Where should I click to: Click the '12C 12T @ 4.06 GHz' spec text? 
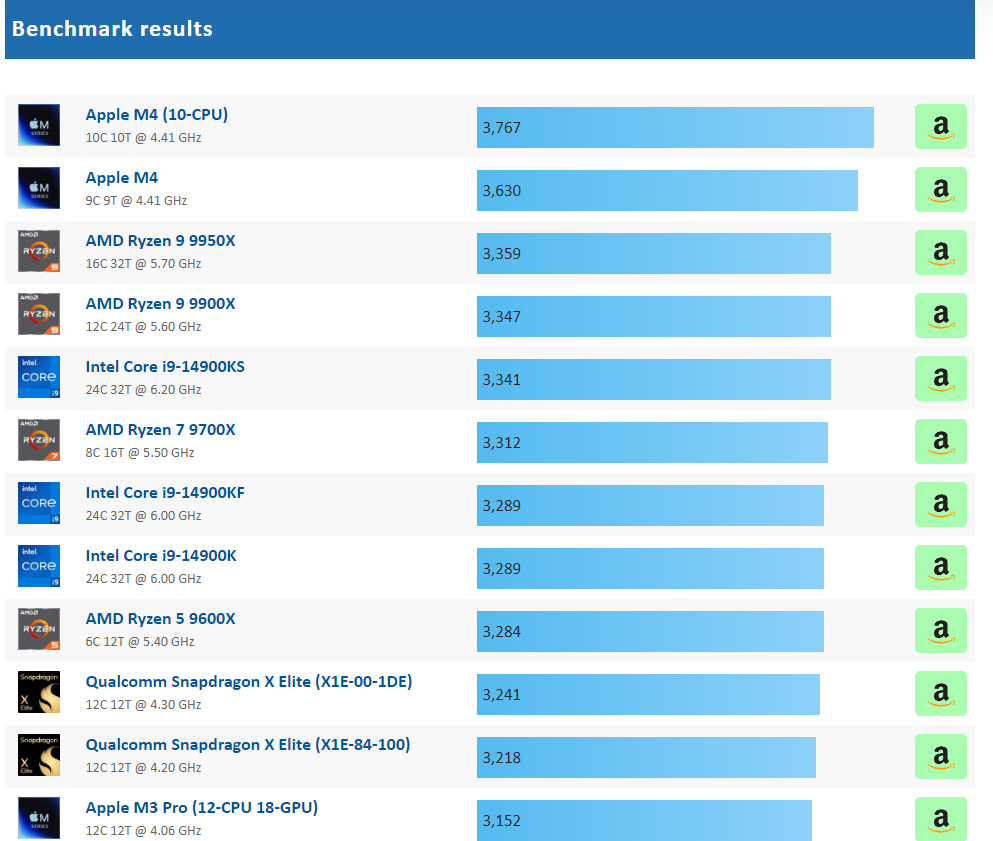tap(143, 831)
